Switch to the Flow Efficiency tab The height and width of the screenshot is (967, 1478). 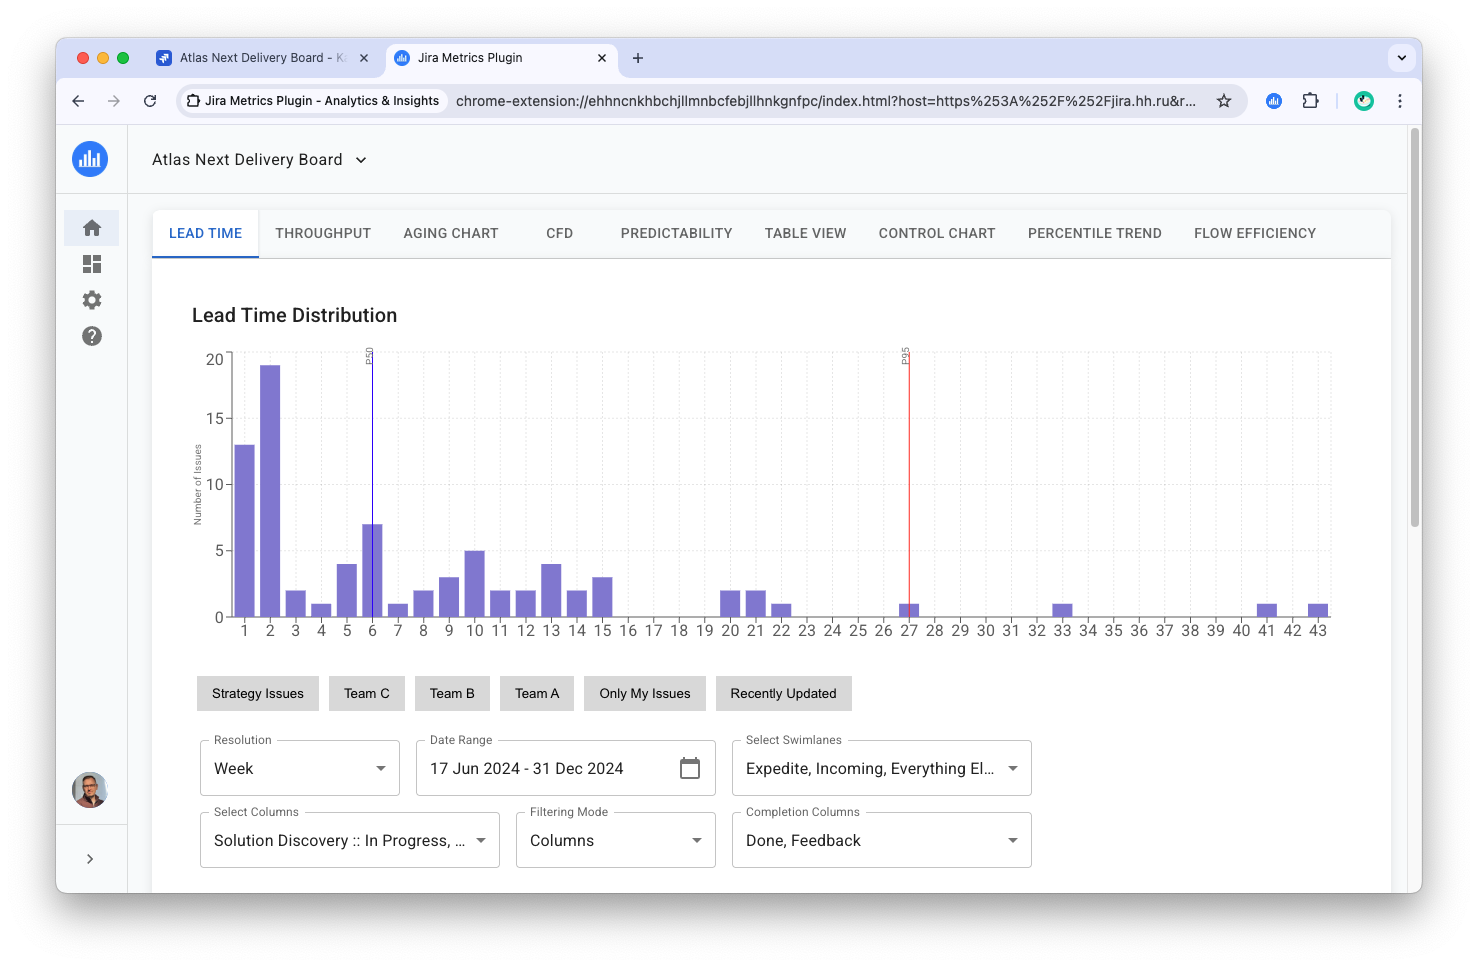point(1255,233)
